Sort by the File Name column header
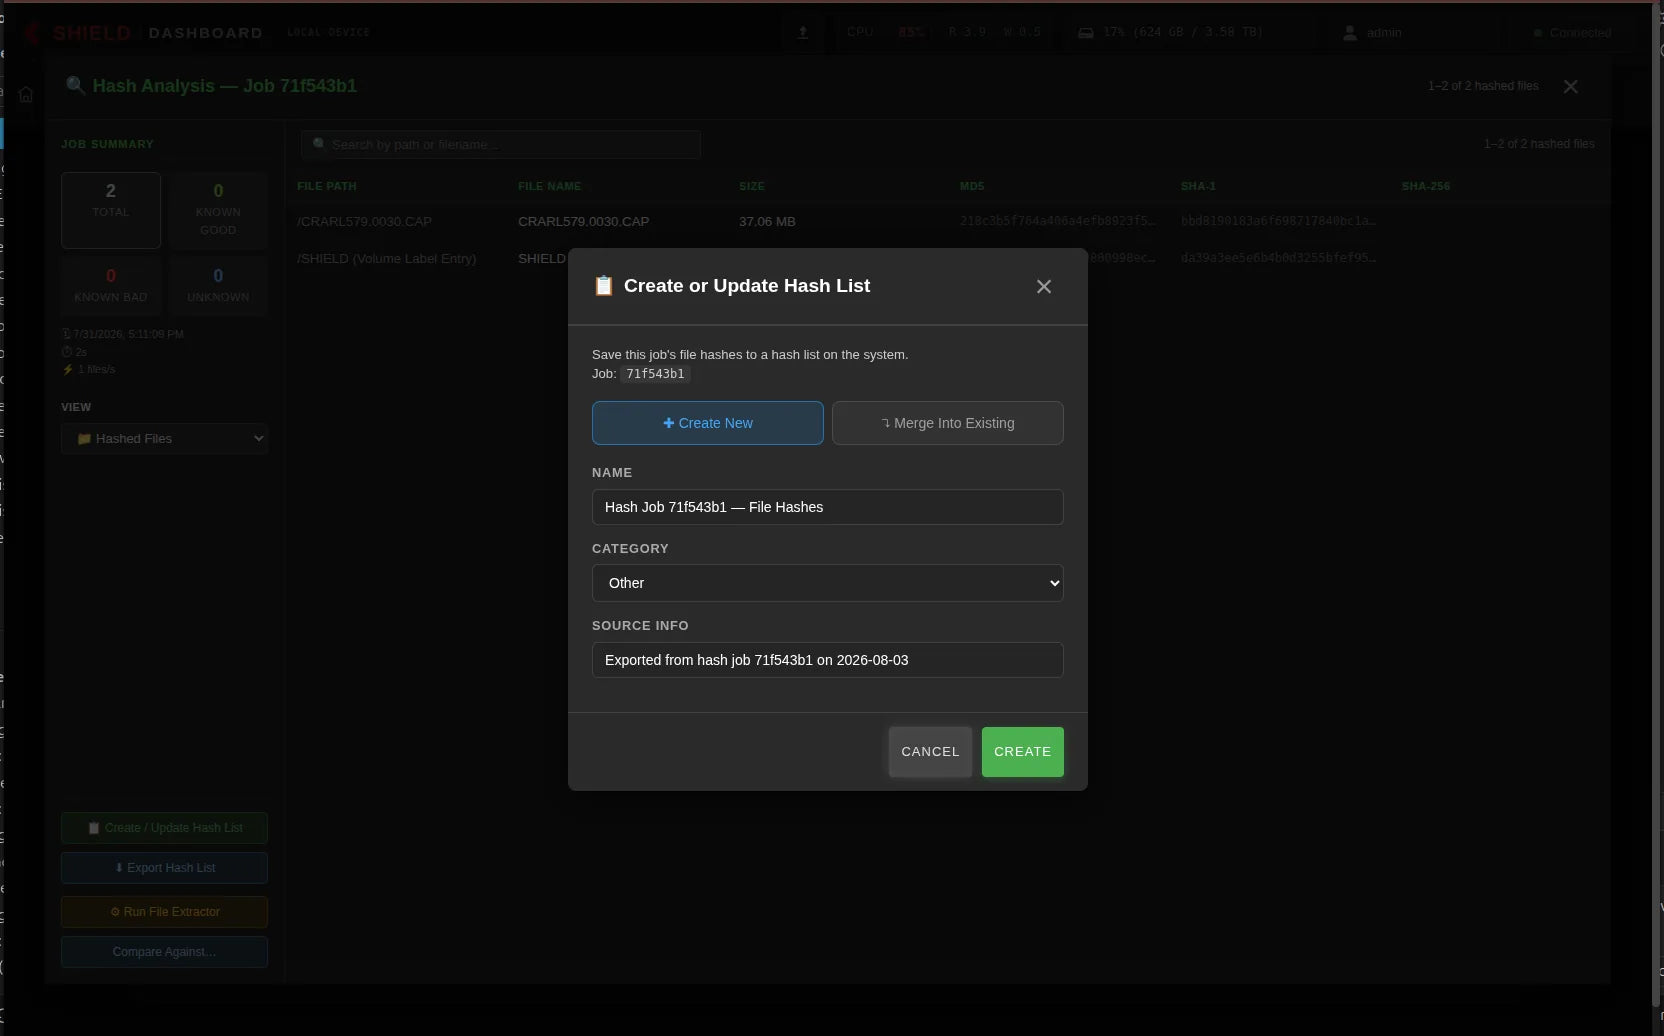The width and height of the screenshot is (1664, 1036). coord(549,187)
